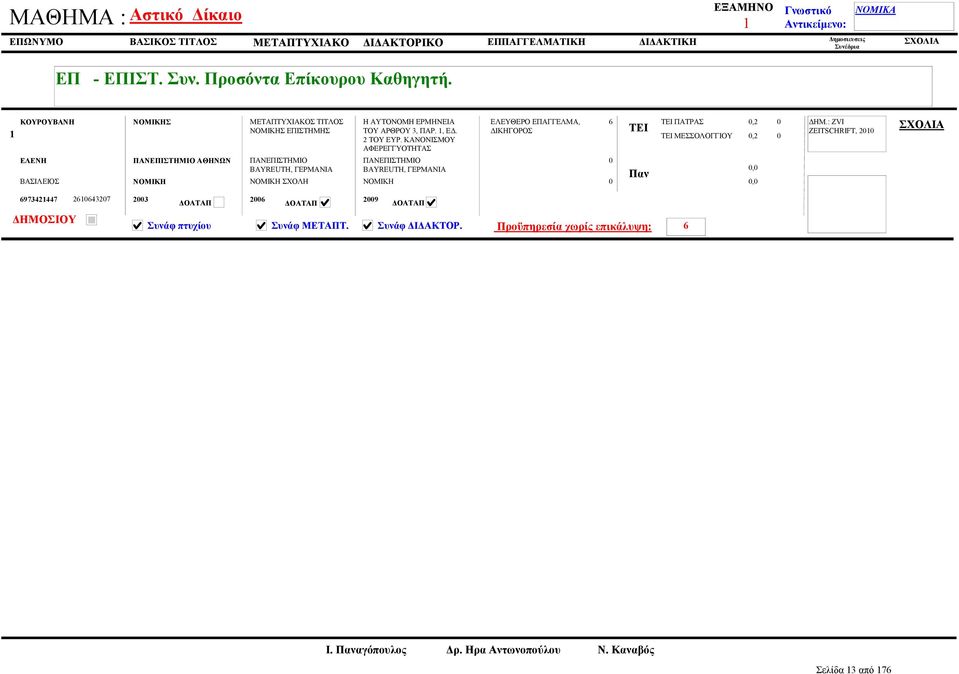Click the empty box below the publications field
Viewport: 959px width, 674px height.
point(846,204)
